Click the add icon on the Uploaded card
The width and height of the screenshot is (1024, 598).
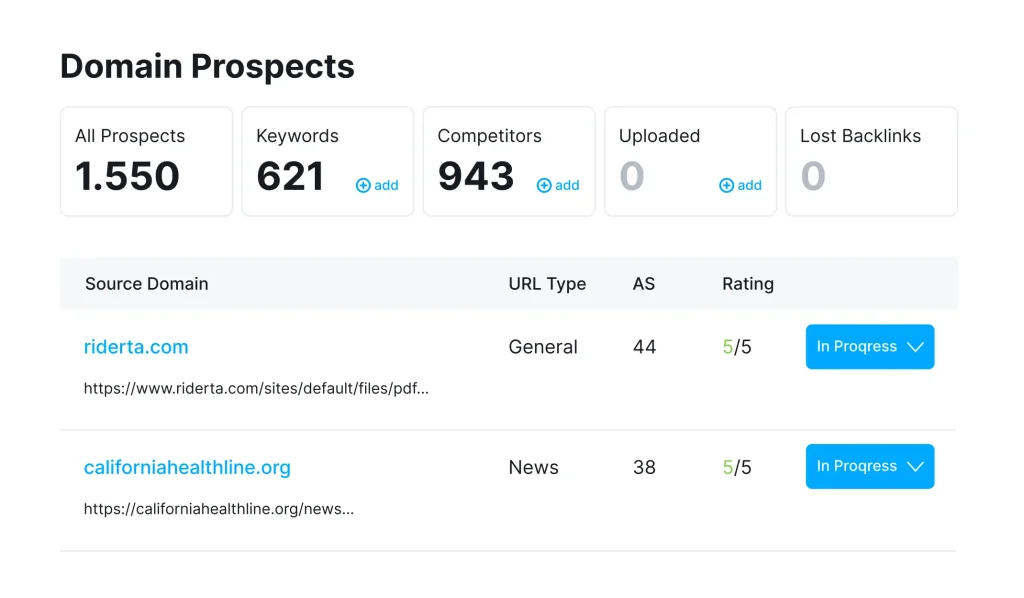[740, 185]
